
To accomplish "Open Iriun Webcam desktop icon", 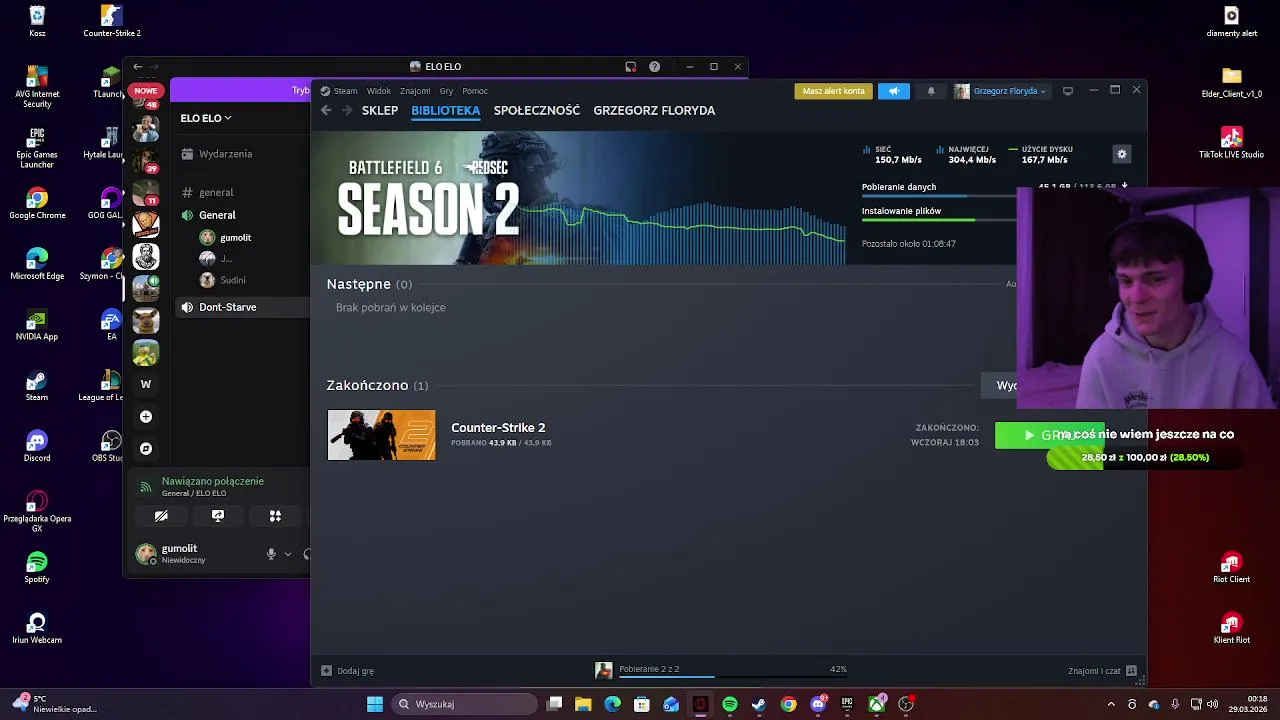I will point(37,628).
